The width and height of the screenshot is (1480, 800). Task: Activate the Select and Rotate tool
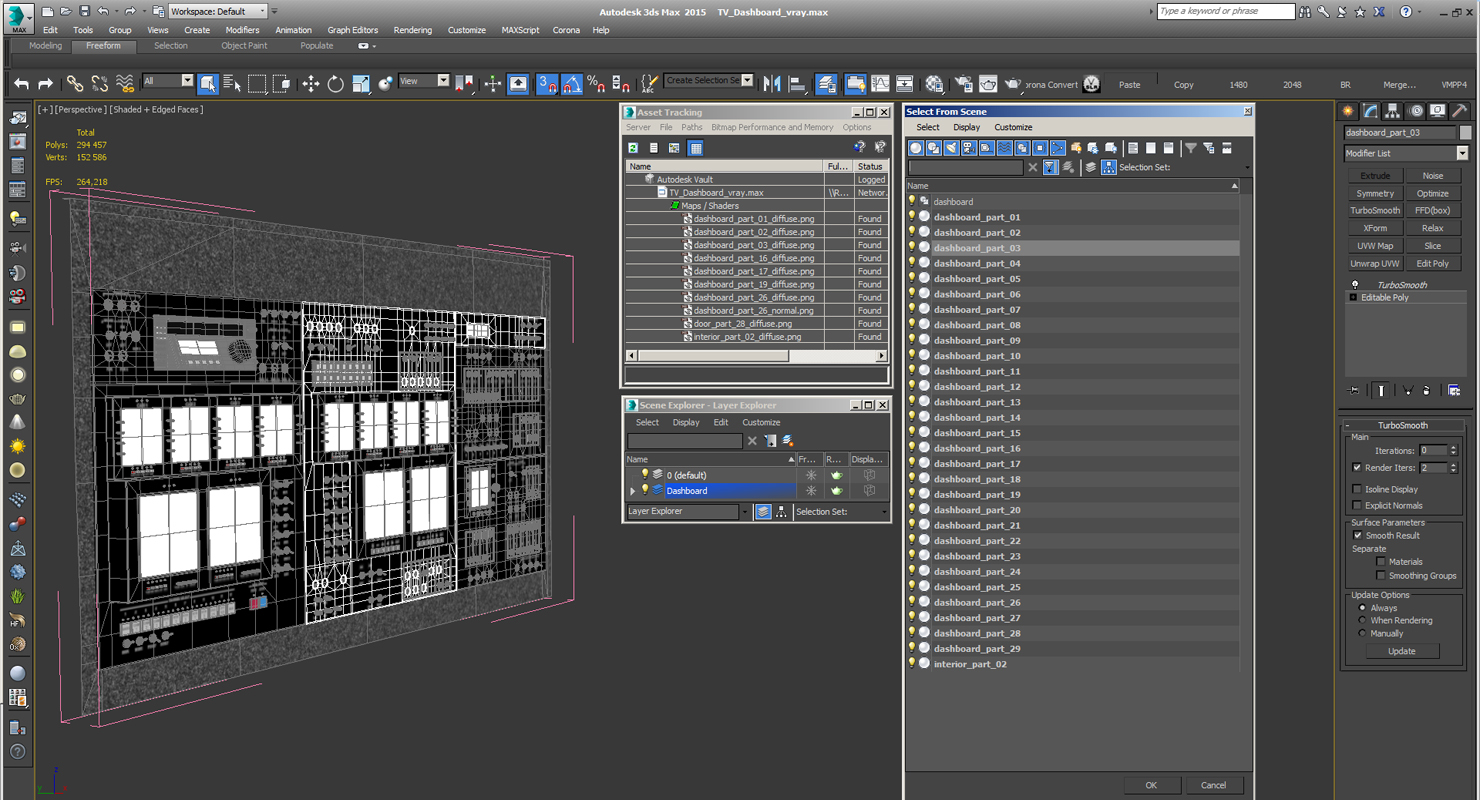tap(336, 84)
